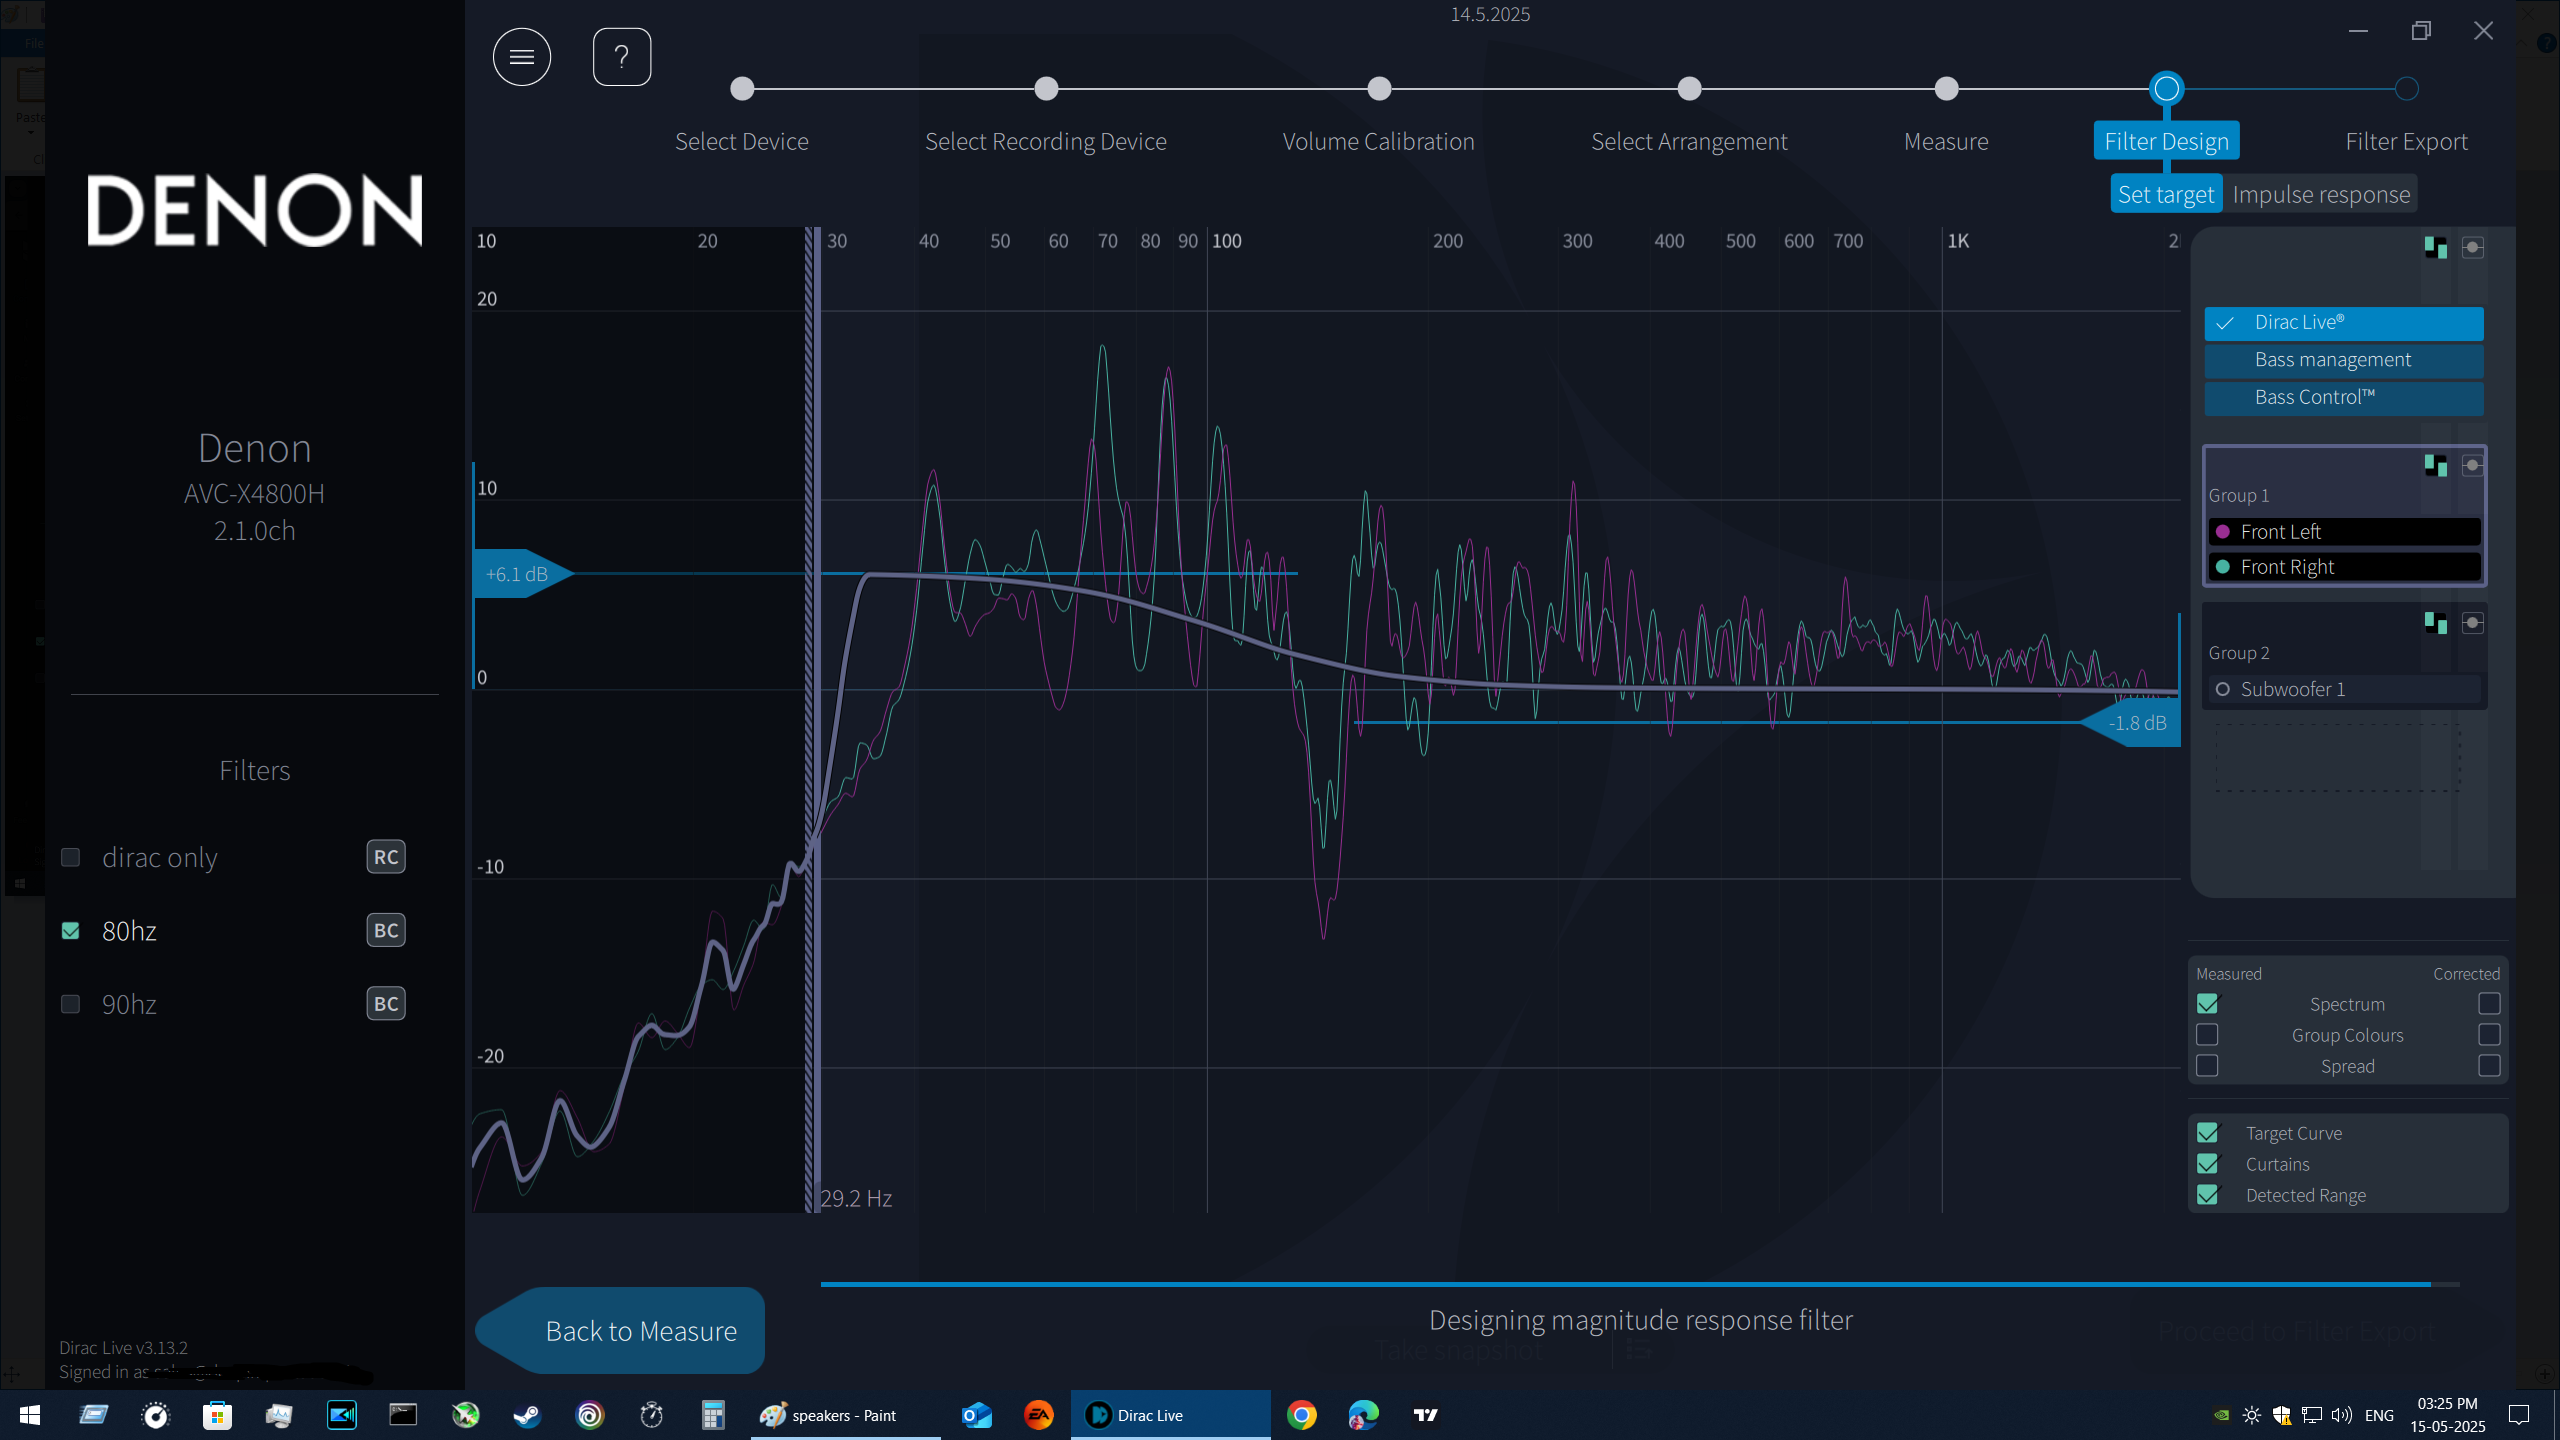Click the +6.1 dB target level handle
This screenshot has width=2560, height=1440.
[522, 574]
